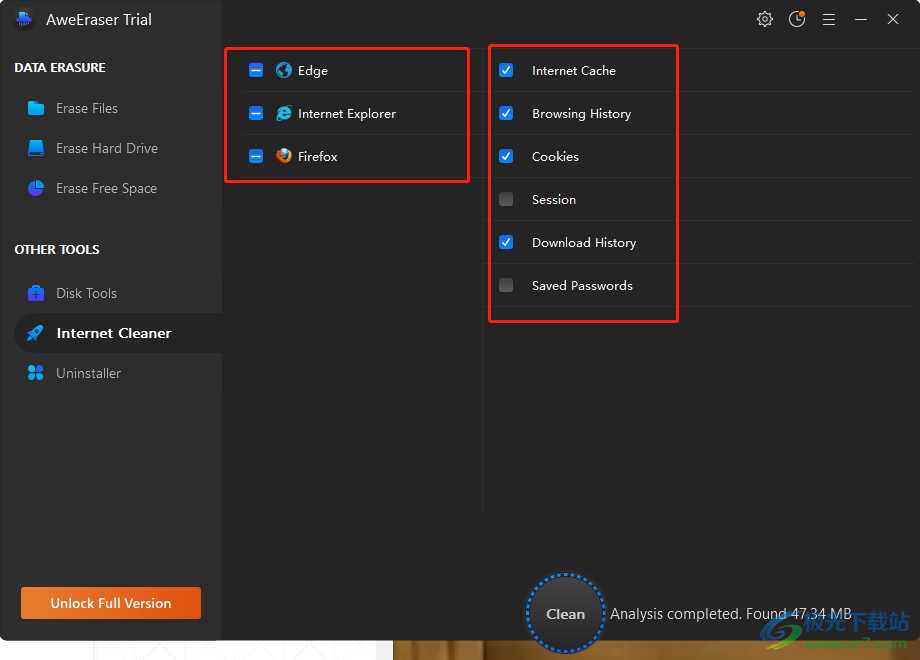Open Disk Tools in the sidebar
Viewport: 920px width, 660px height.
pos(118,293)
